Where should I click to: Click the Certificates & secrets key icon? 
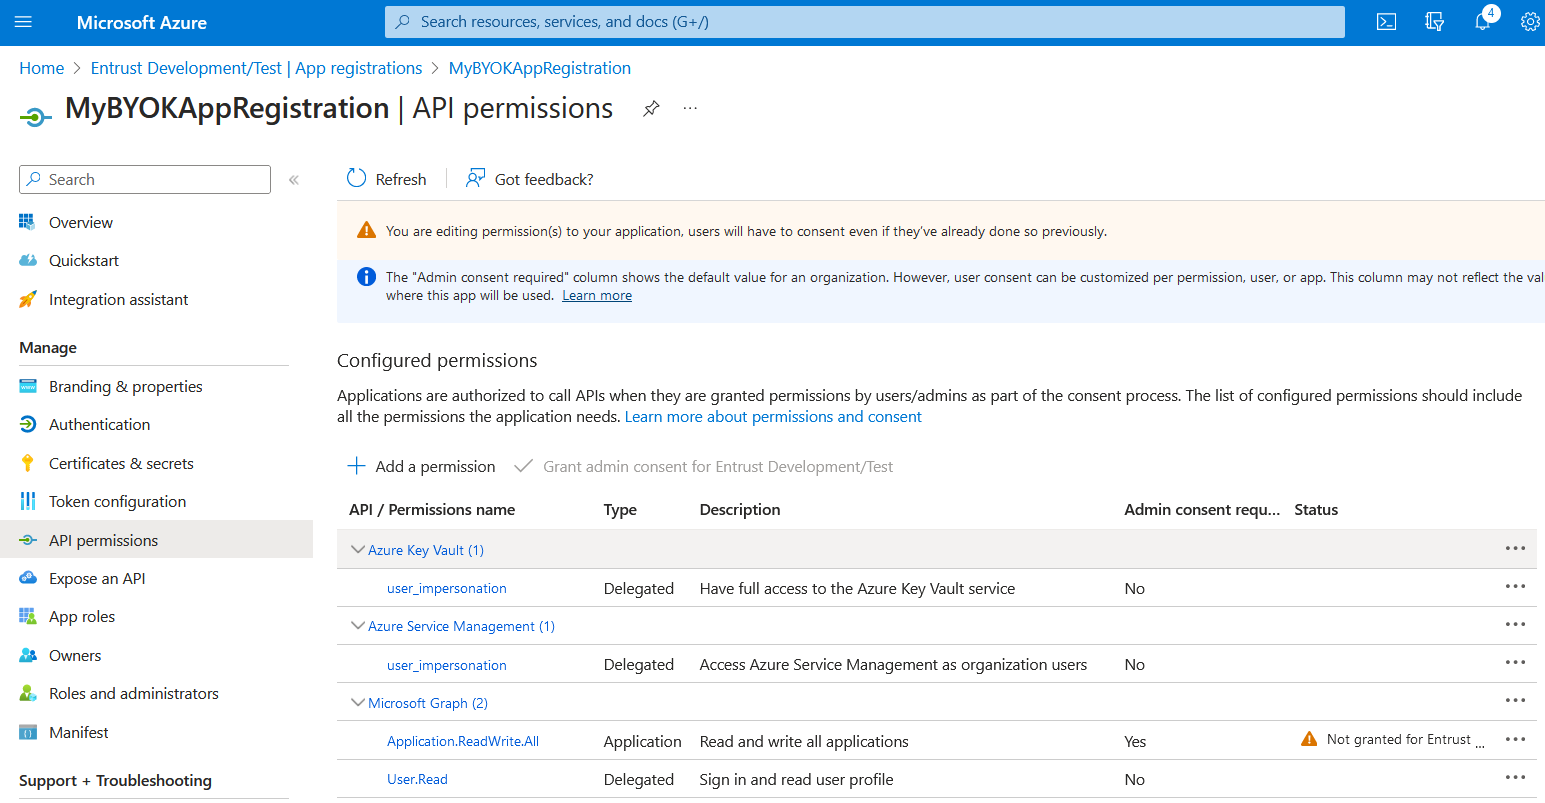coord(28,463)
